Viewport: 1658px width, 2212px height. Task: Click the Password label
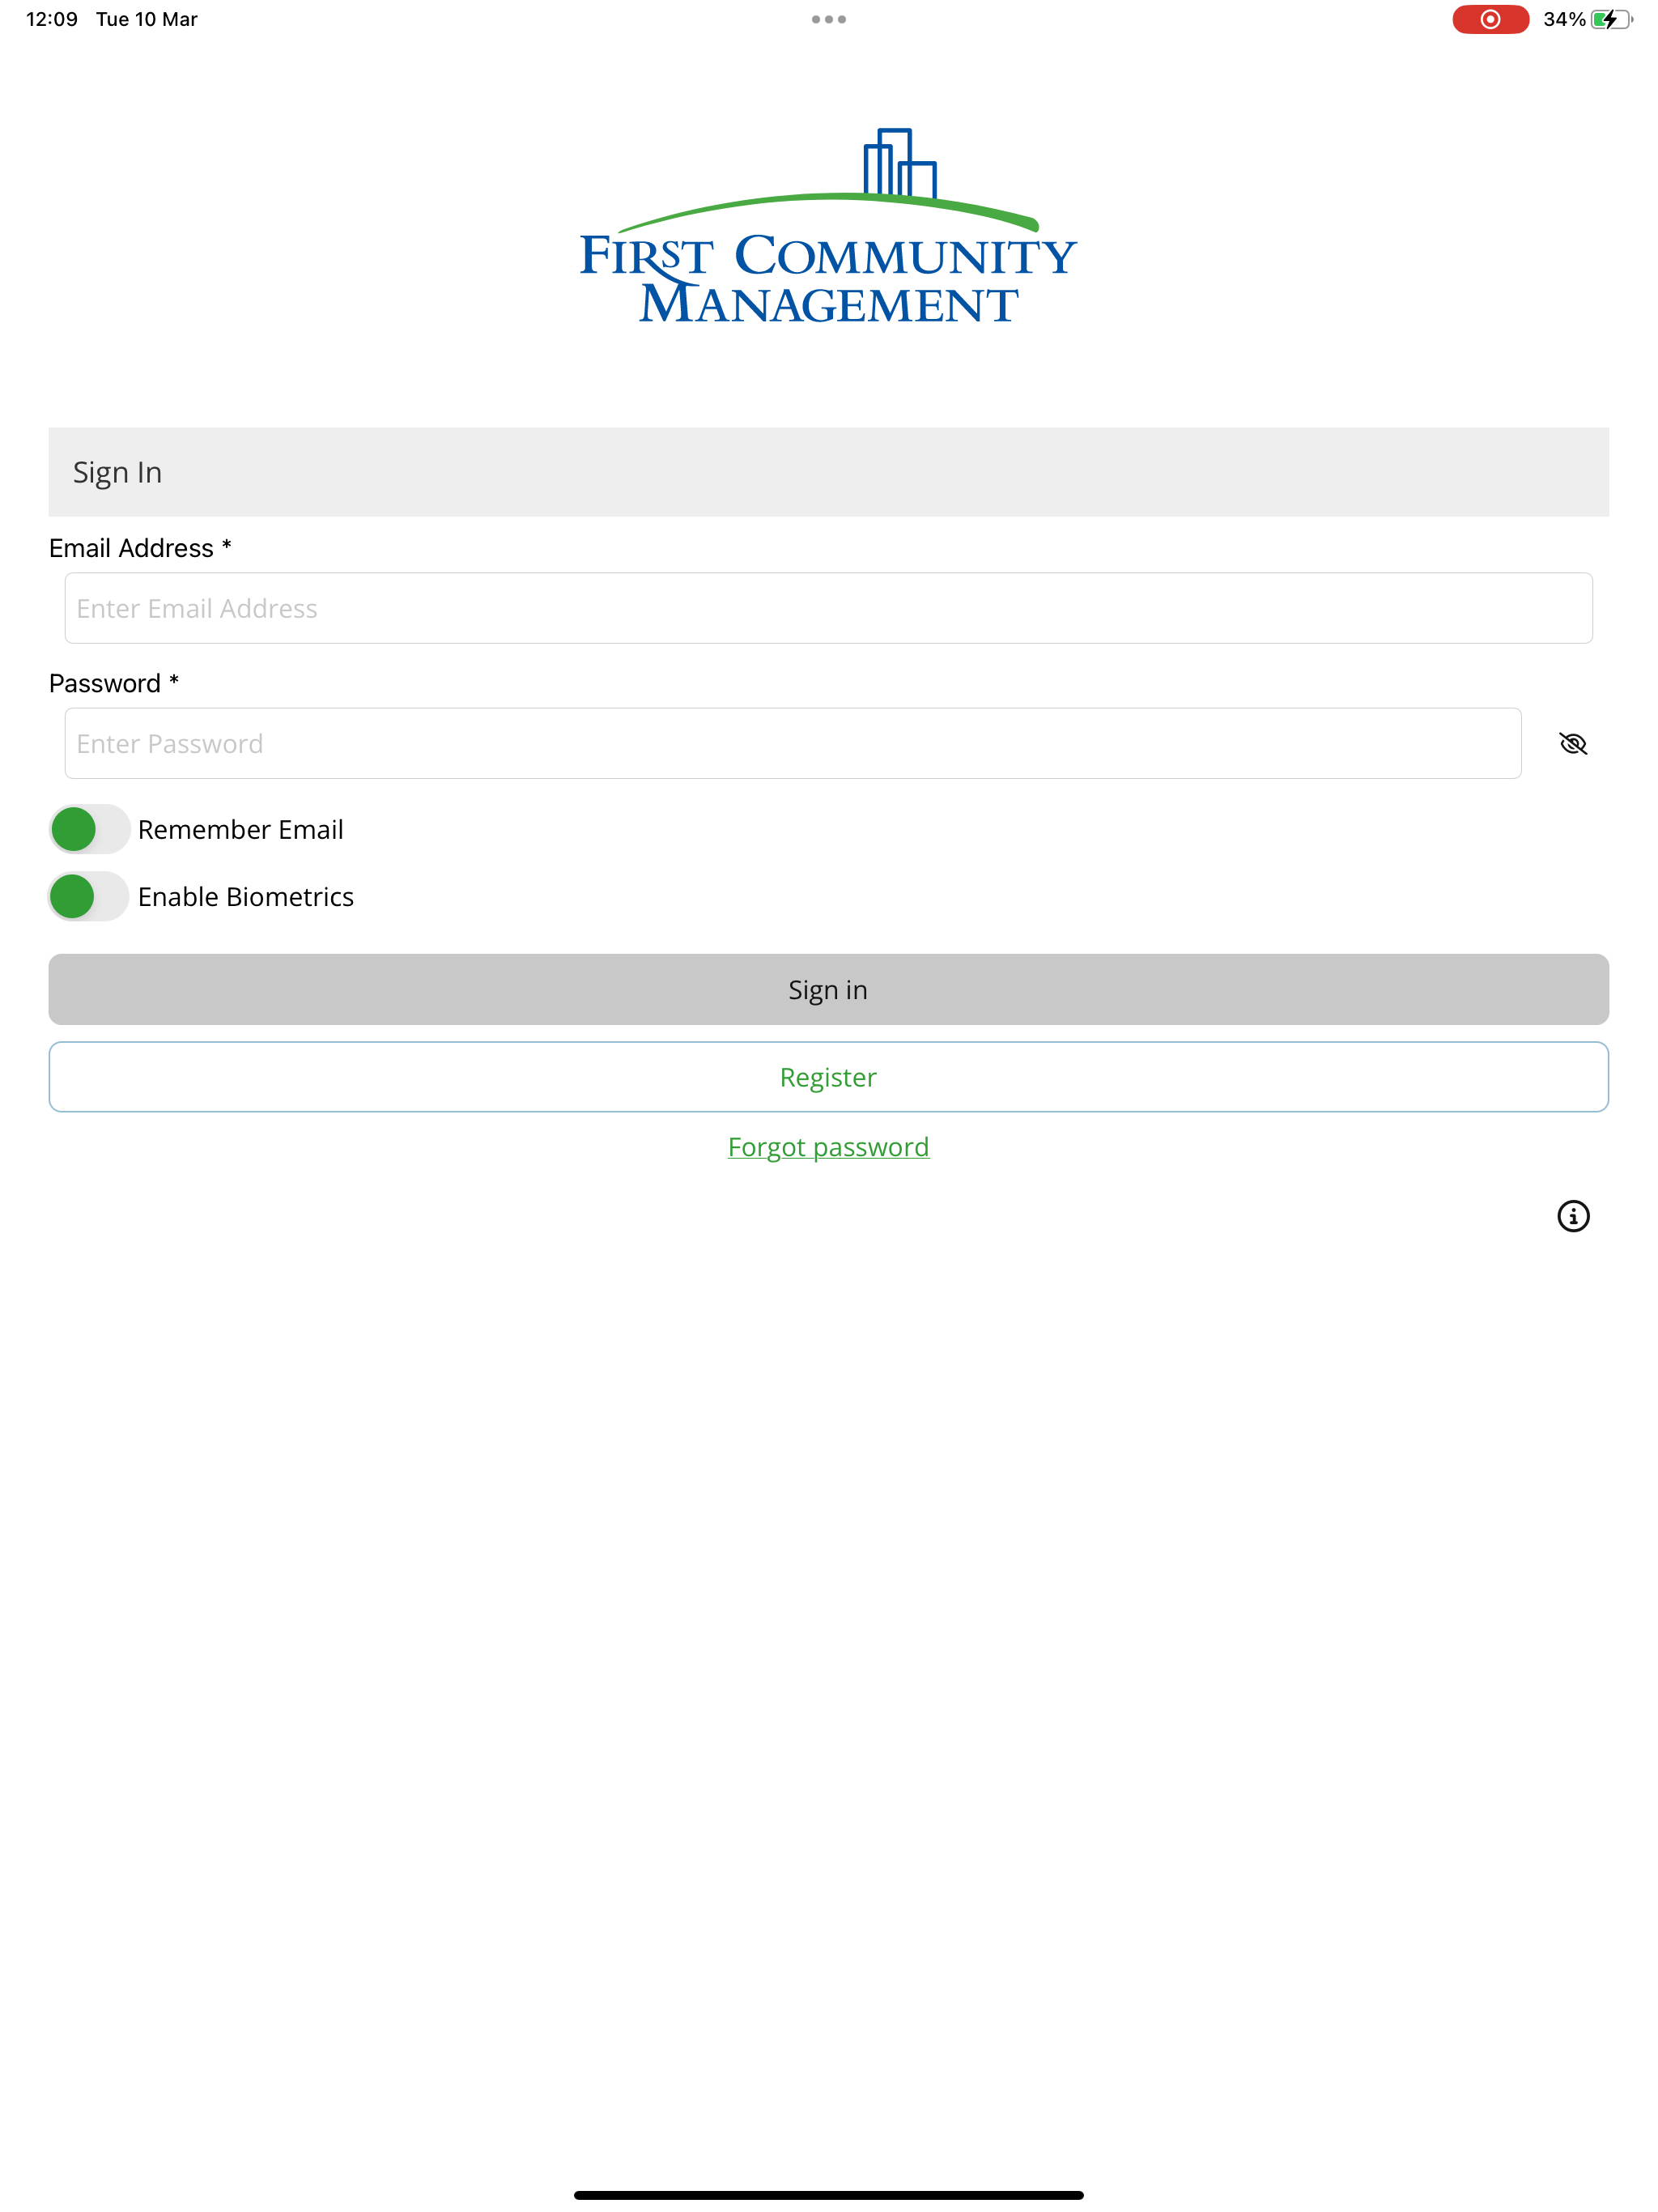[114, 683]
